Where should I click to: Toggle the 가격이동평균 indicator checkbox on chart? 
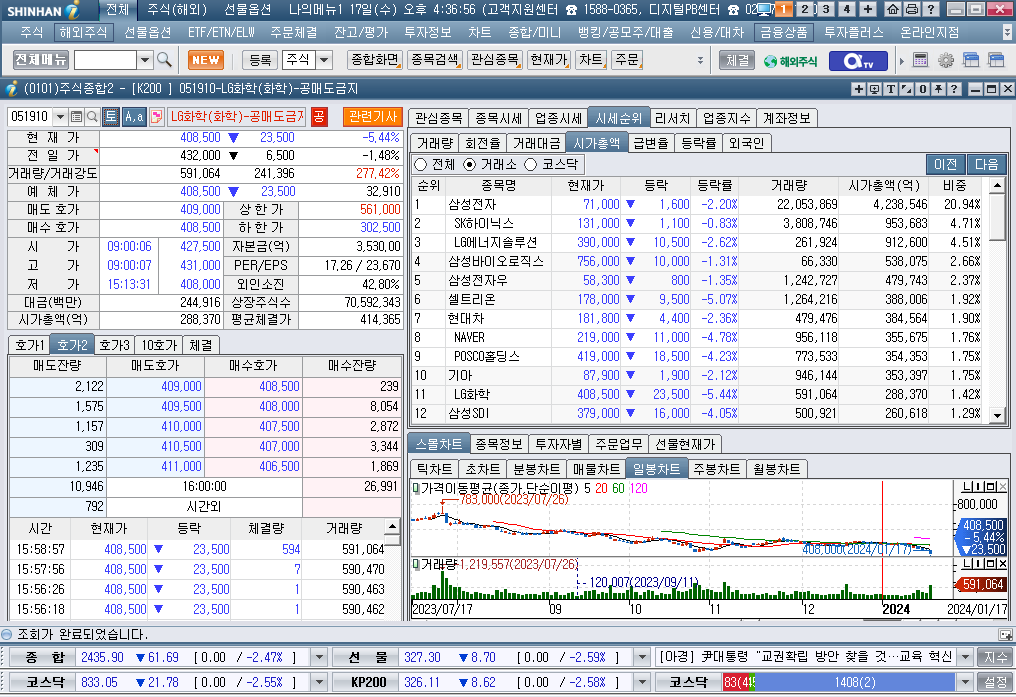(x=415, y=488)
